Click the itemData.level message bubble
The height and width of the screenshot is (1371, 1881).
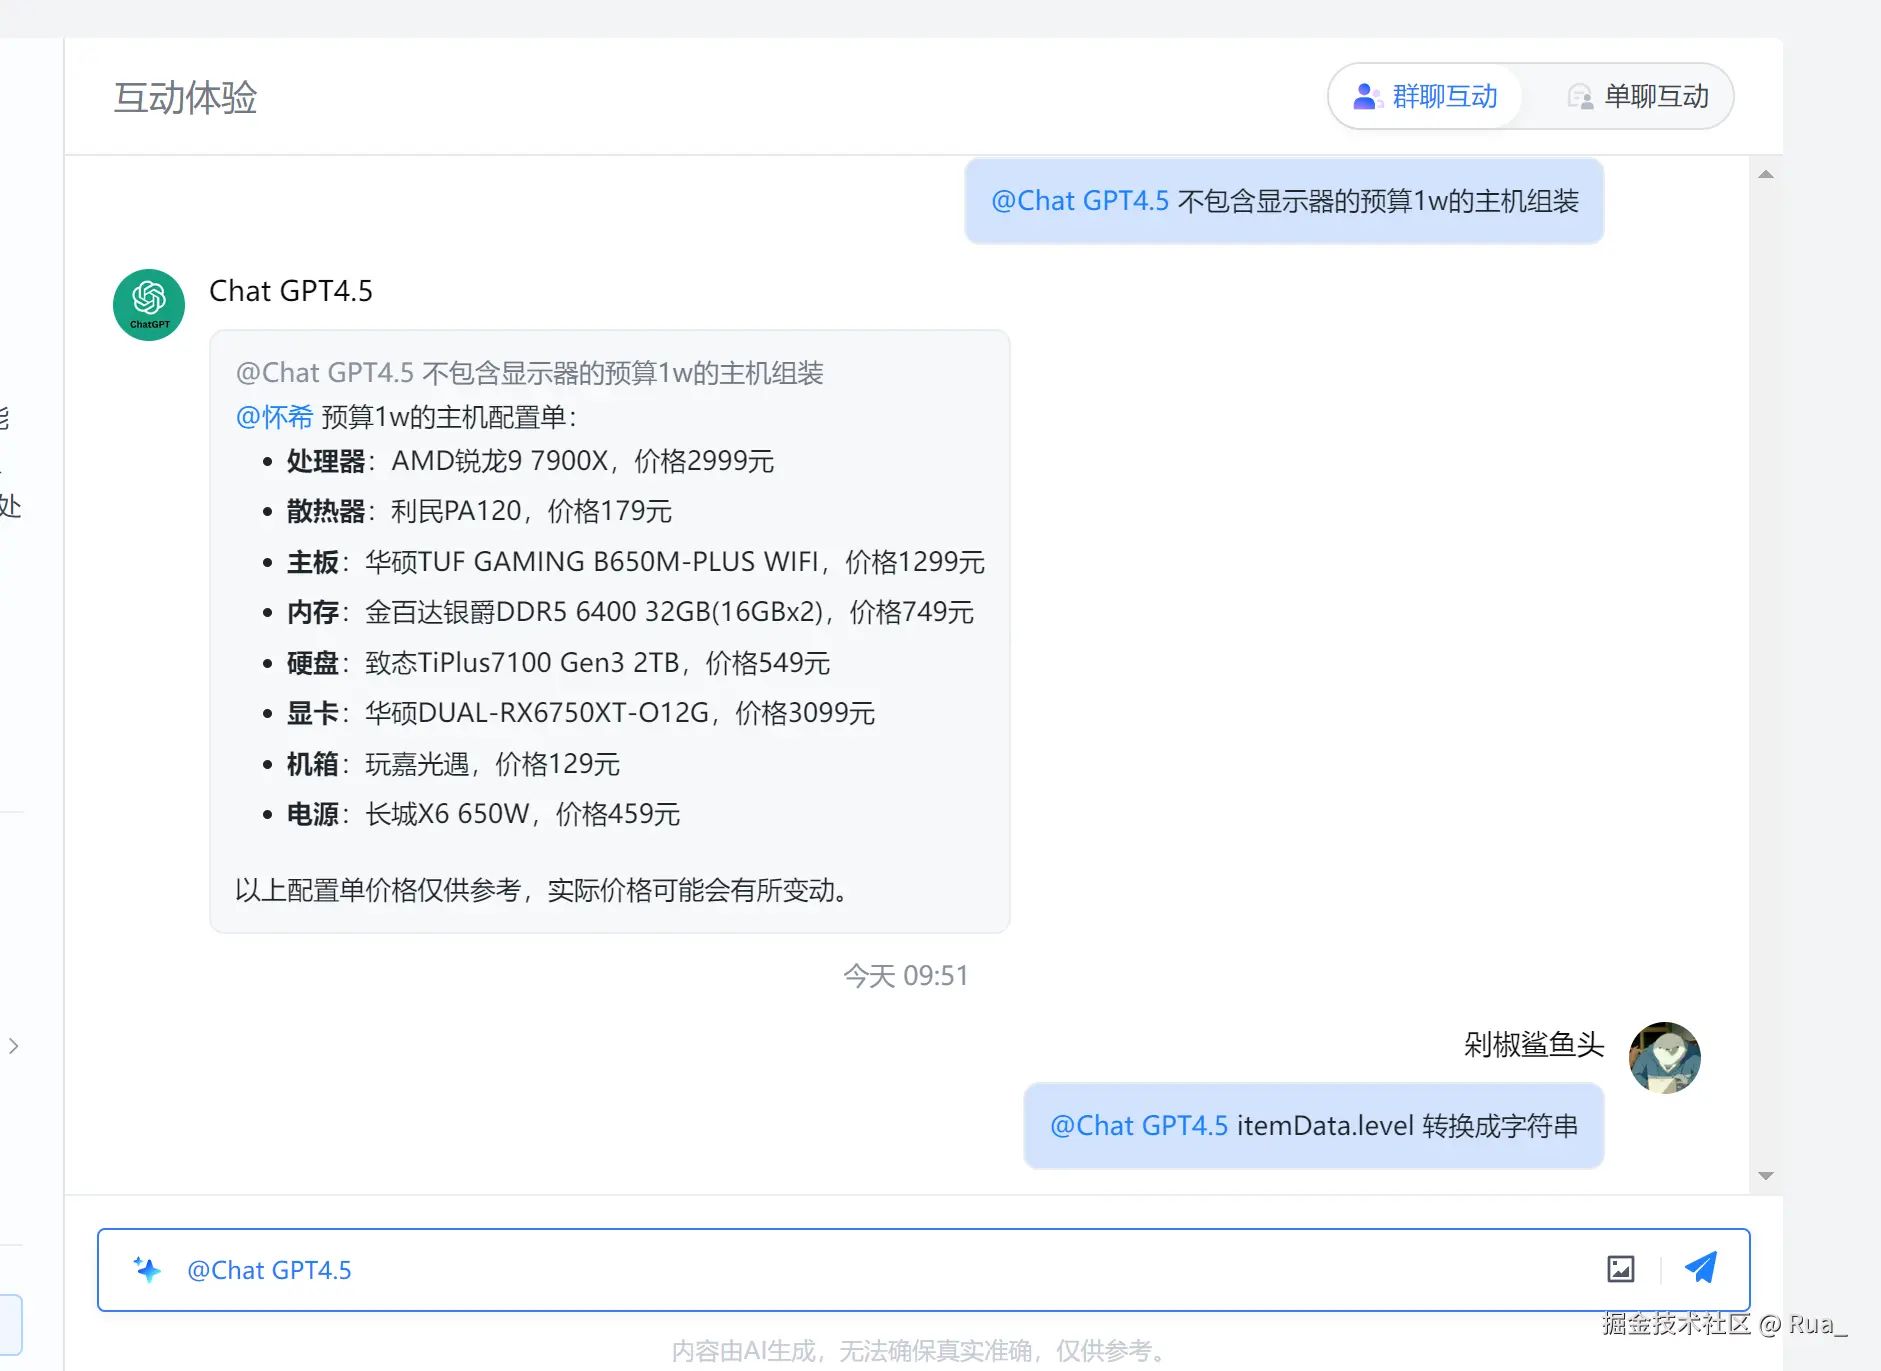(x=1312, y=1125)
